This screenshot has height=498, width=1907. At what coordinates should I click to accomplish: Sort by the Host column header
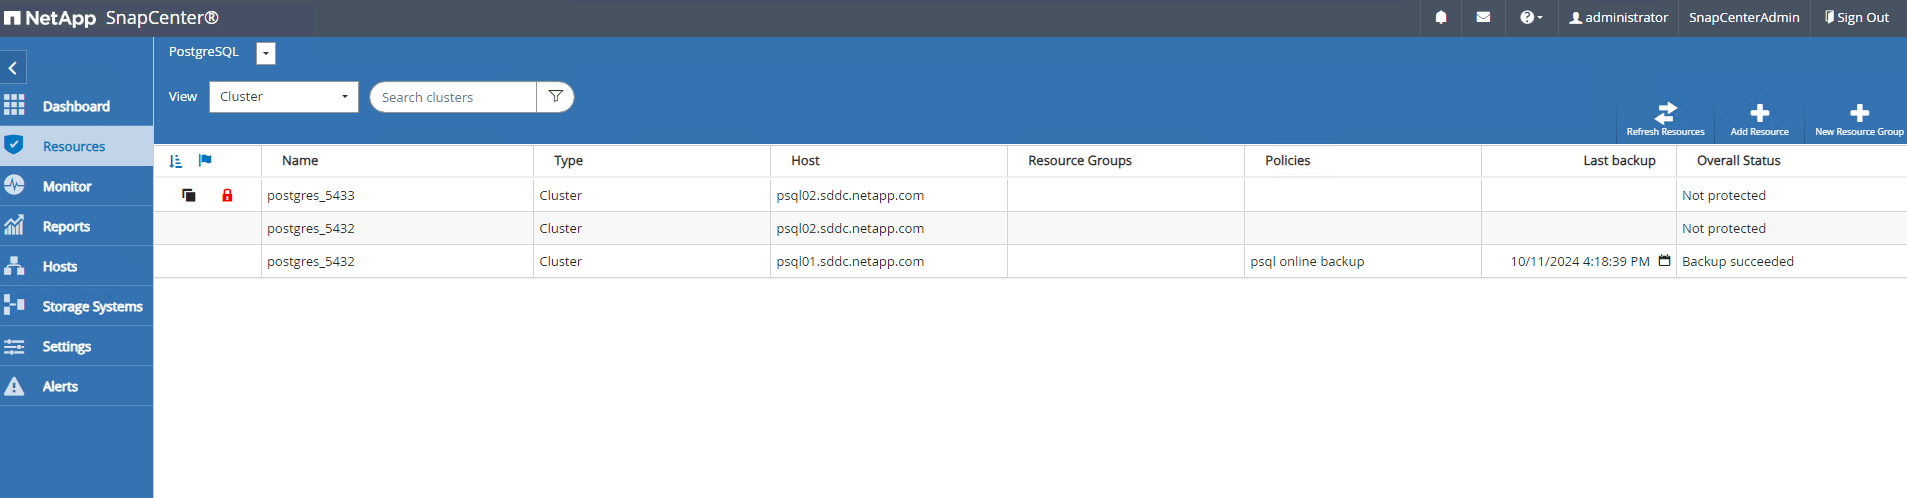(x=805, y=160)
